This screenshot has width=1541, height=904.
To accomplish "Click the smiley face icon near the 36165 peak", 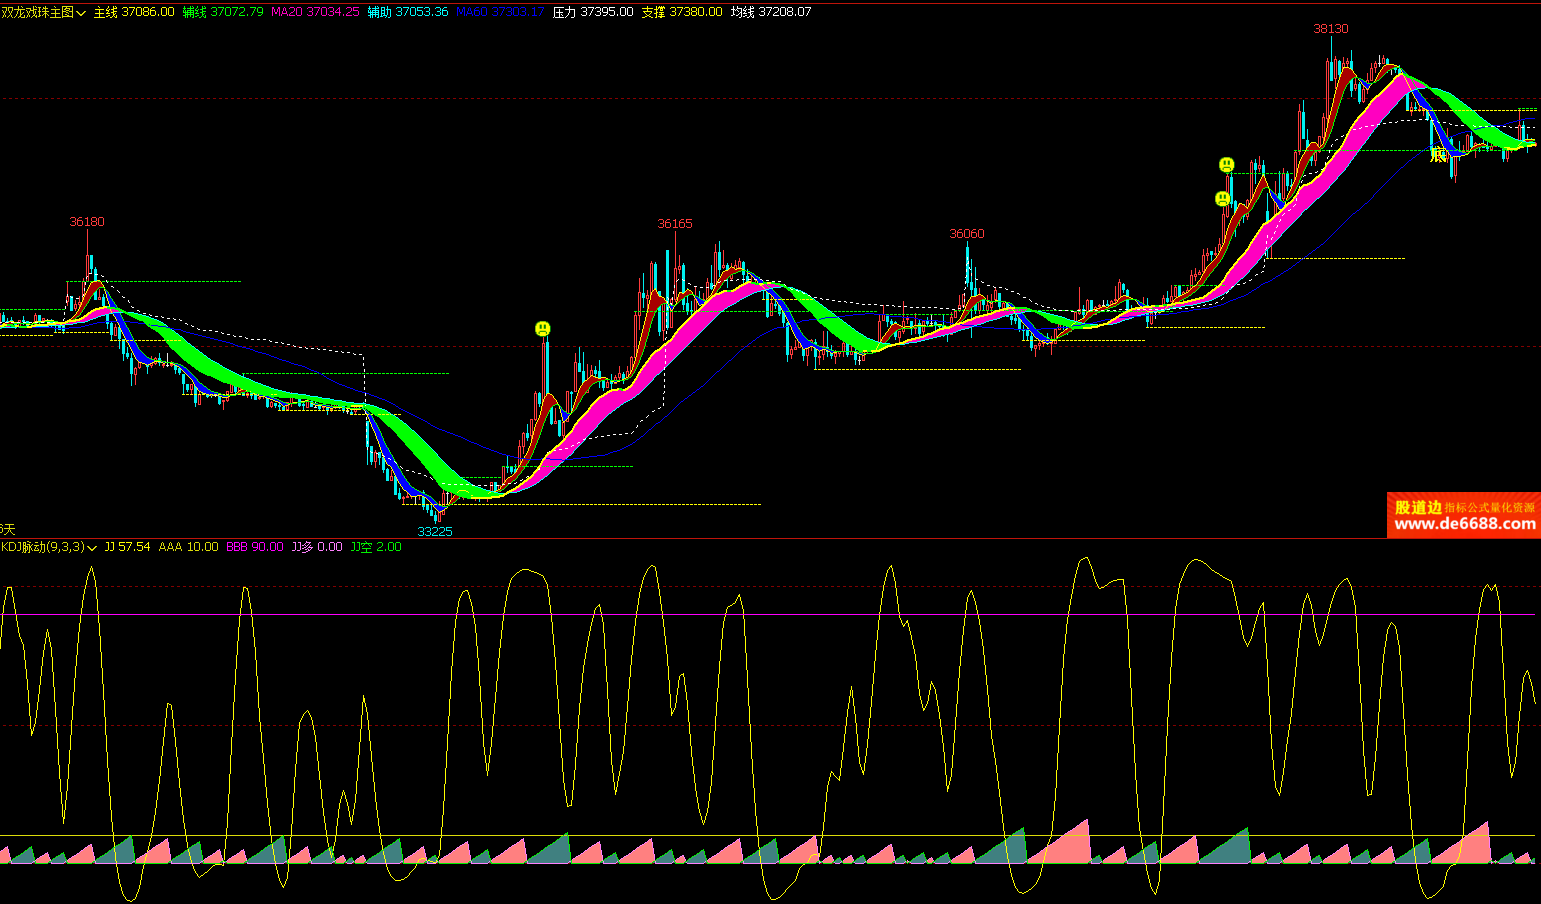I will [x=542, y=328].
